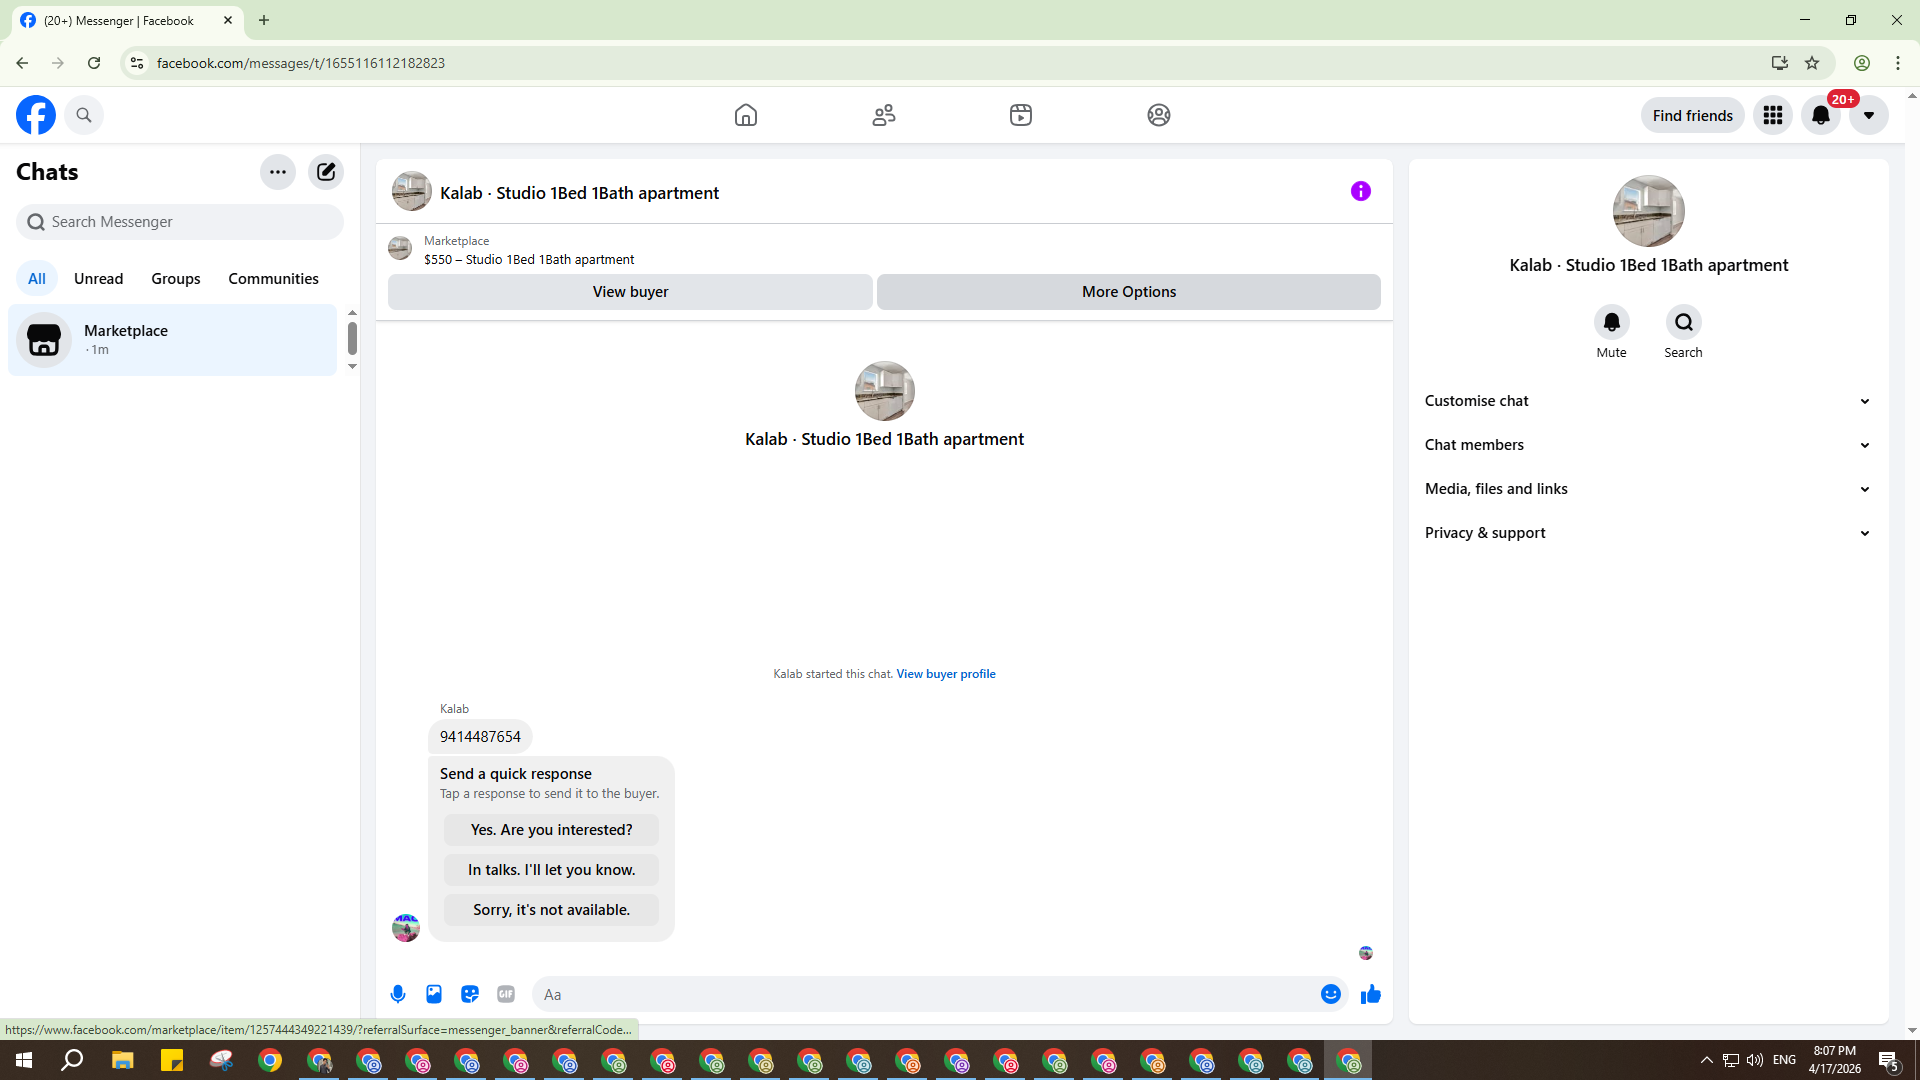Expand the Customise chat section

[x=1648, y=401]
